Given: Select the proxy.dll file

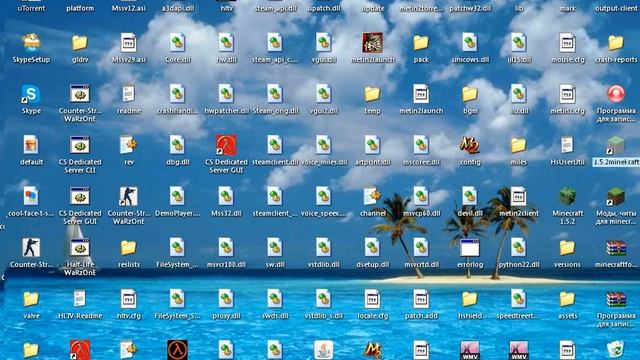Looking at the screenshot, I should click(x=226, y=299).
